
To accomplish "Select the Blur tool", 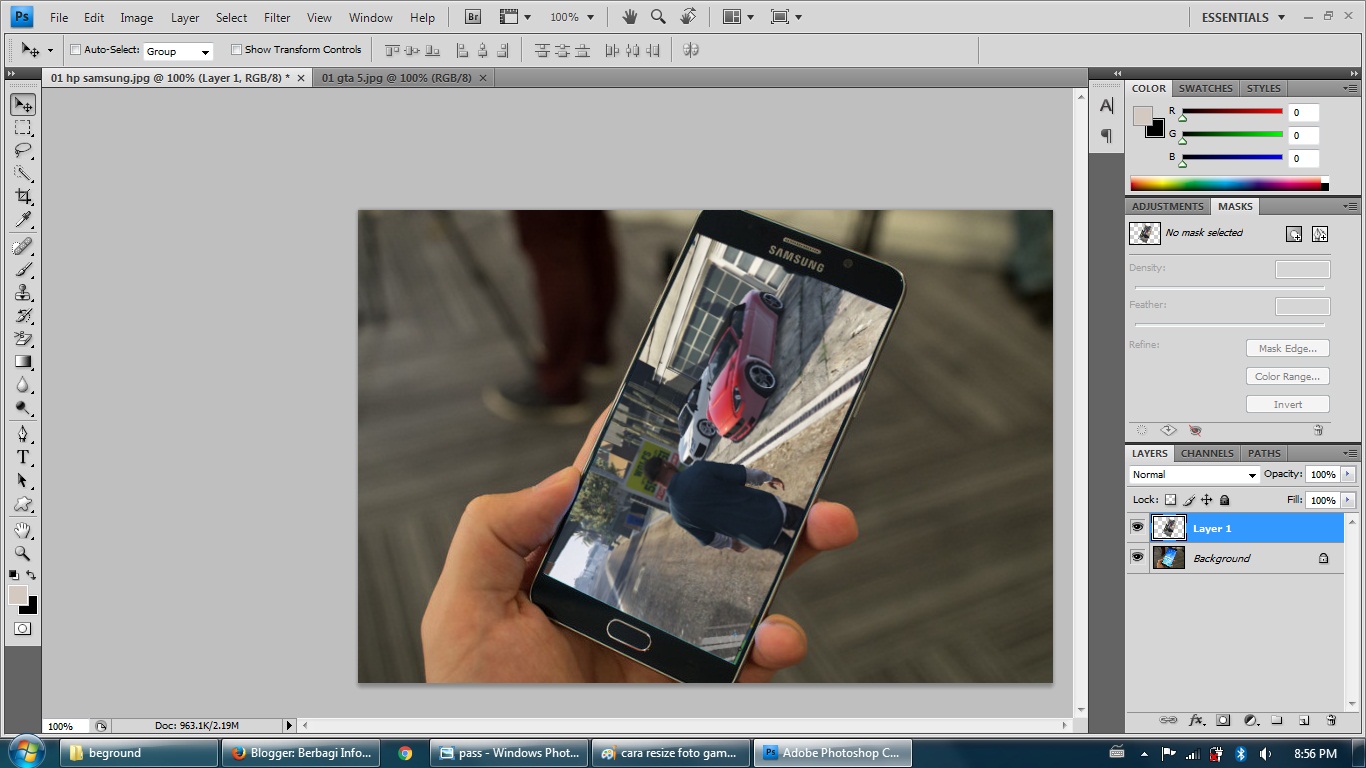I will click(x=23, y=385).
